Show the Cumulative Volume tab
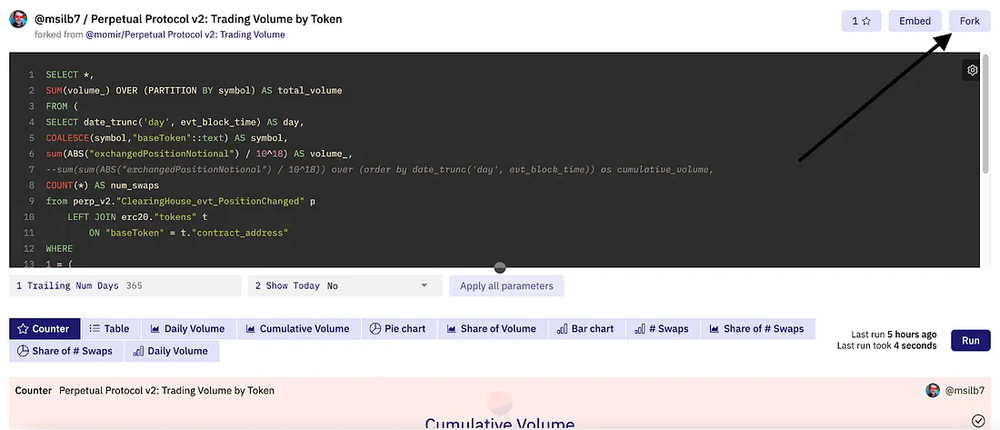Viewport: 1000px width, 430px height. point(297,328)
